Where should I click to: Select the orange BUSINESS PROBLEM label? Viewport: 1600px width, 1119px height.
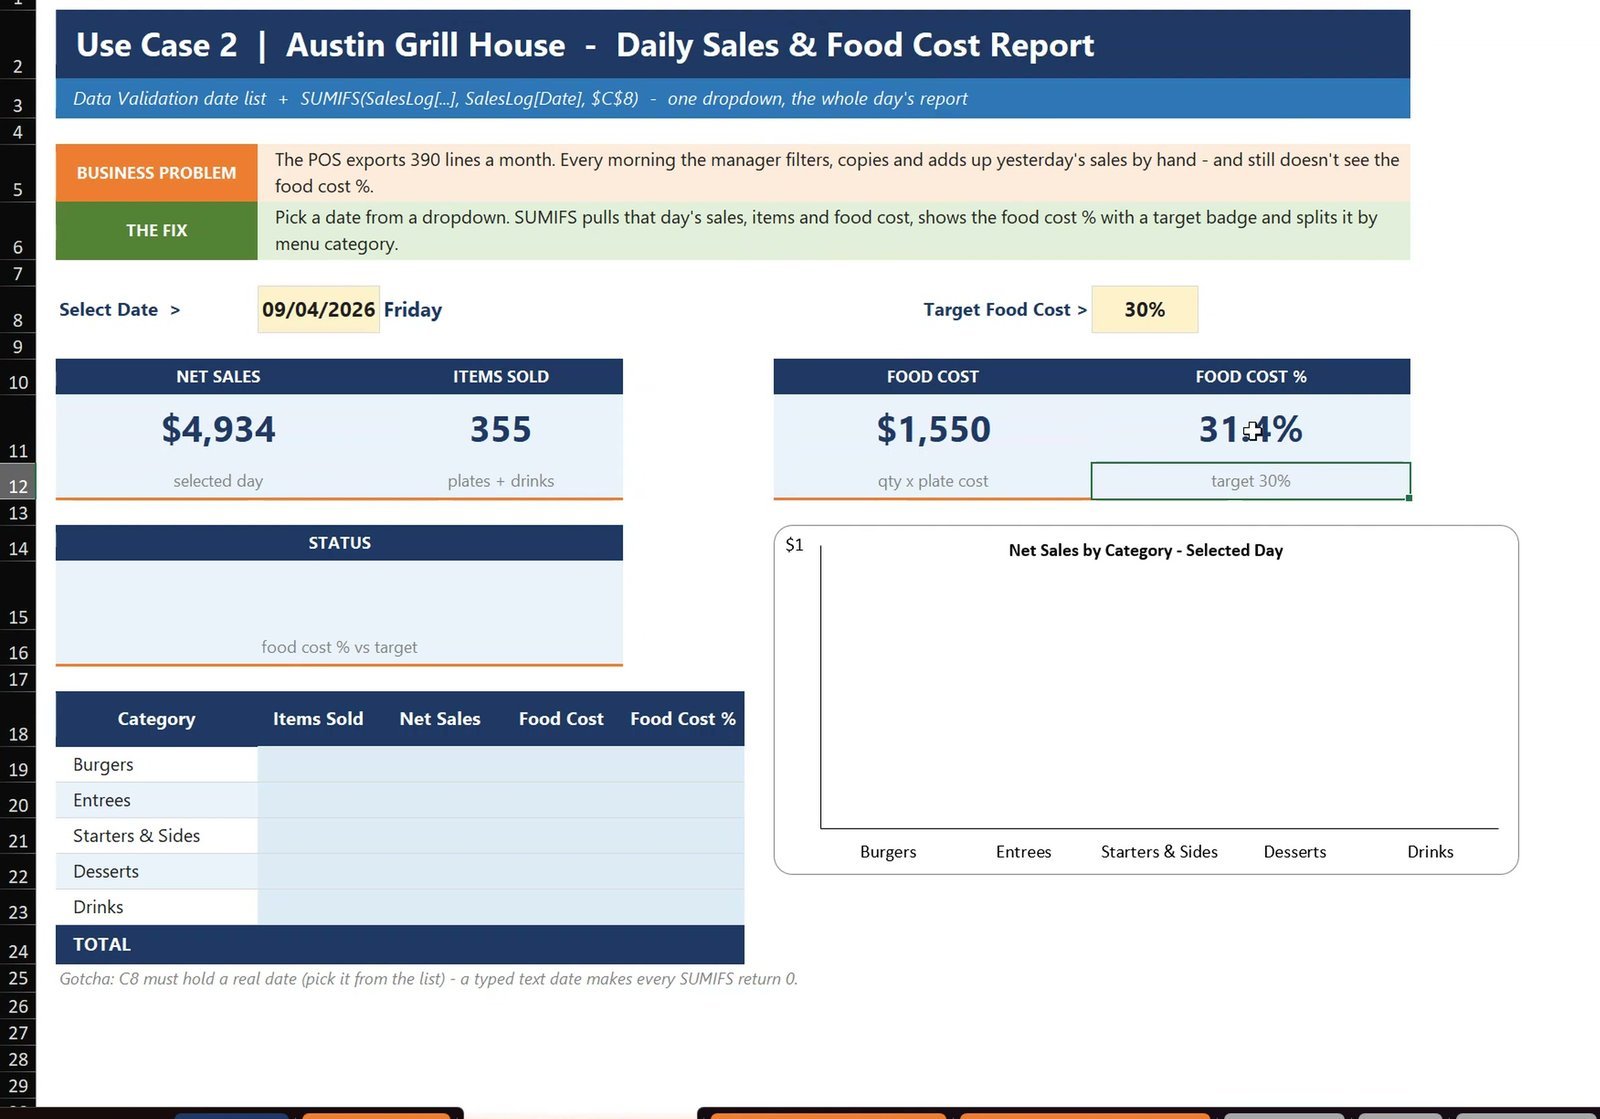click(156, 173)
